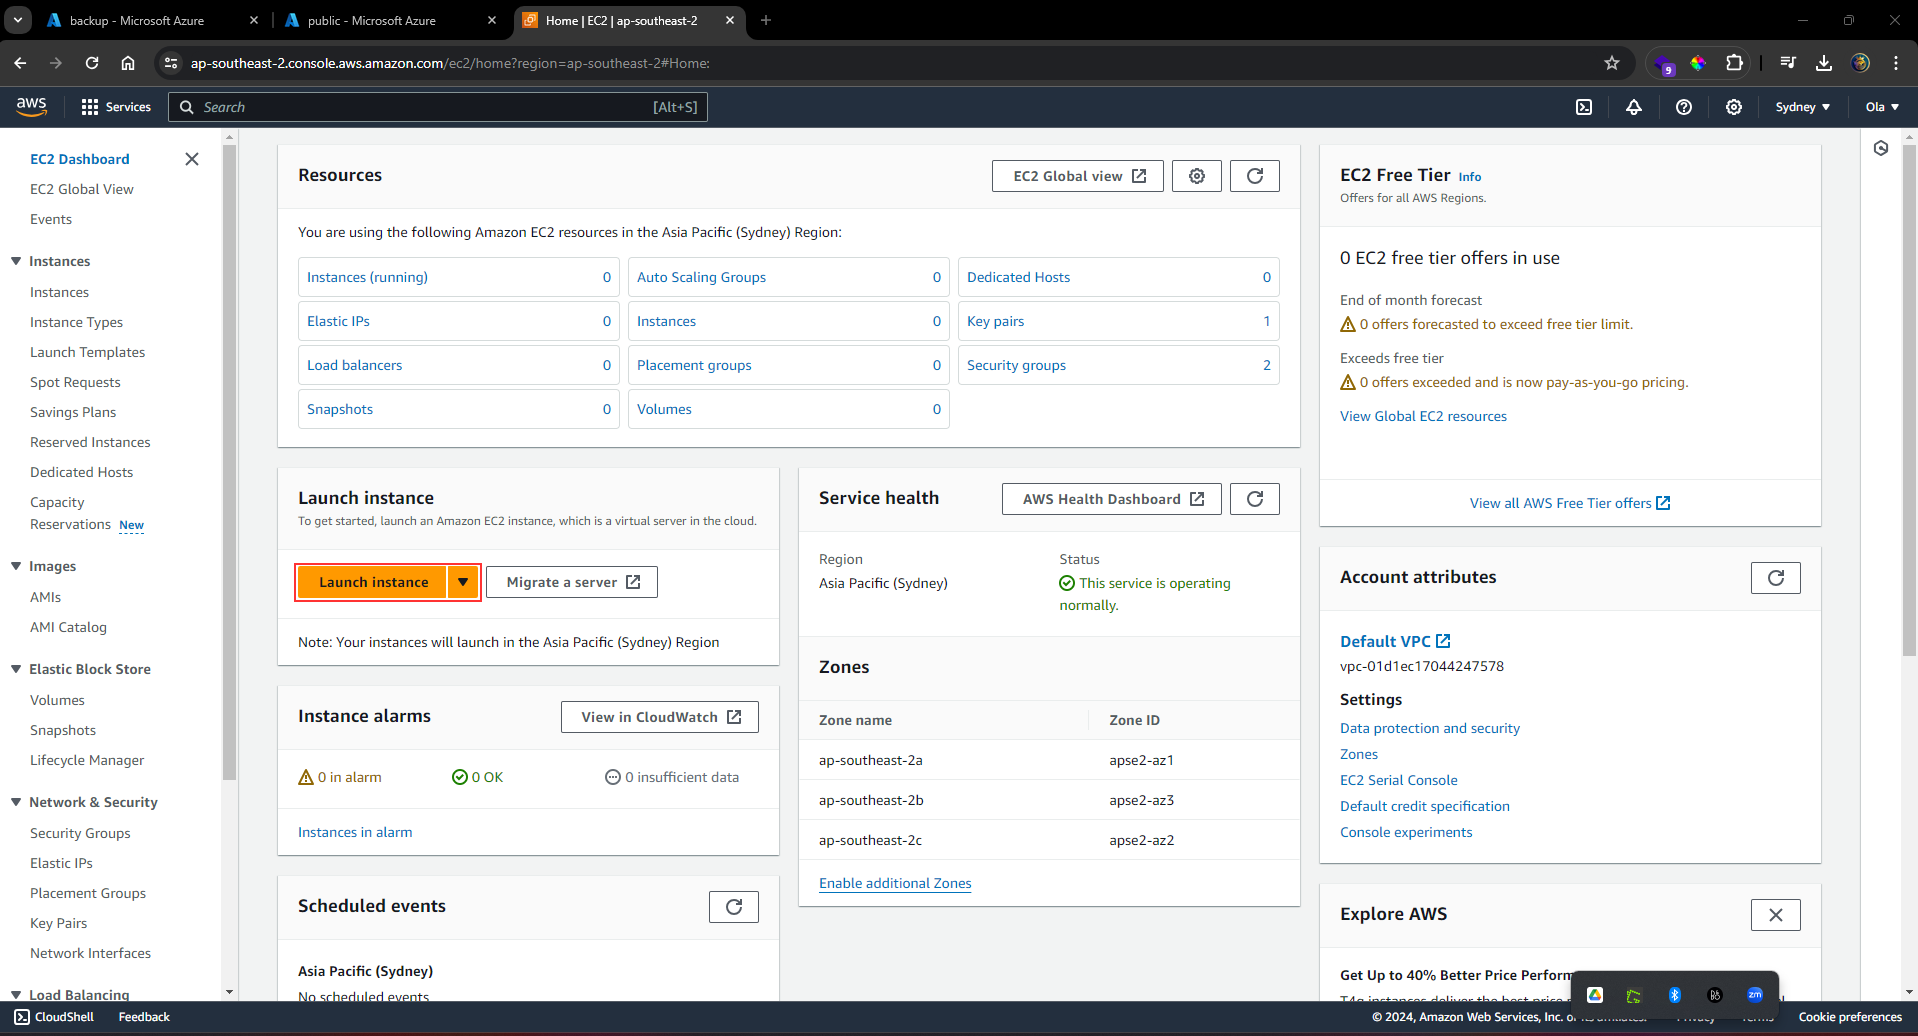The width and height of the screenshot is (1918, 1036).
Task: Open Default VPC link
Action: pos(1388,641)
